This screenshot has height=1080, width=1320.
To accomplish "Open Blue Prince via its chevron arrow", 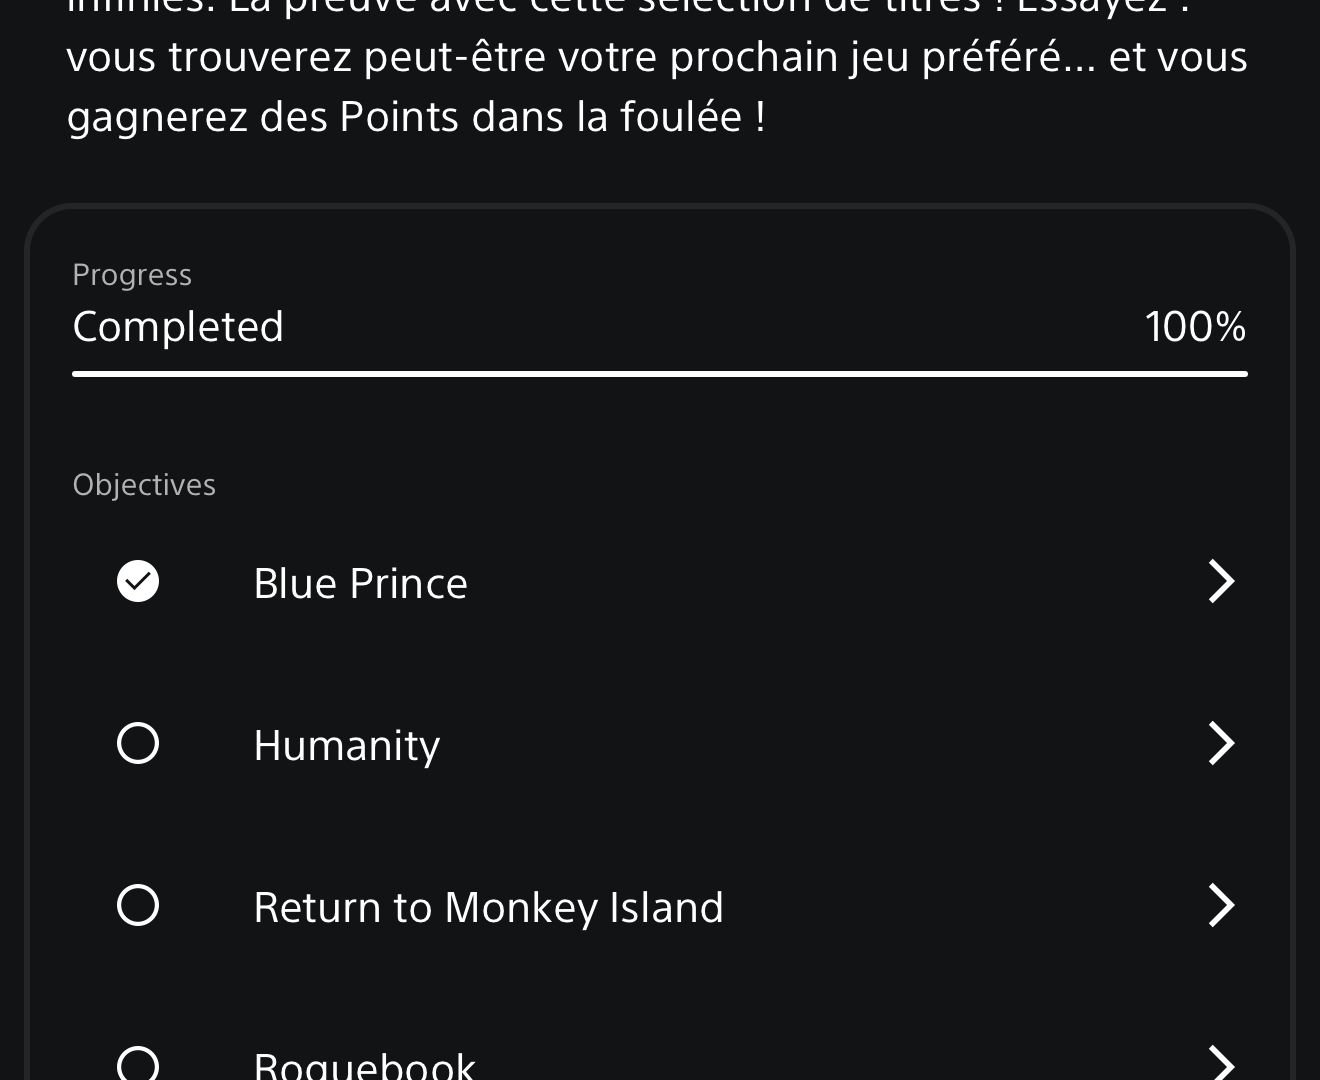I will 1221,582.
